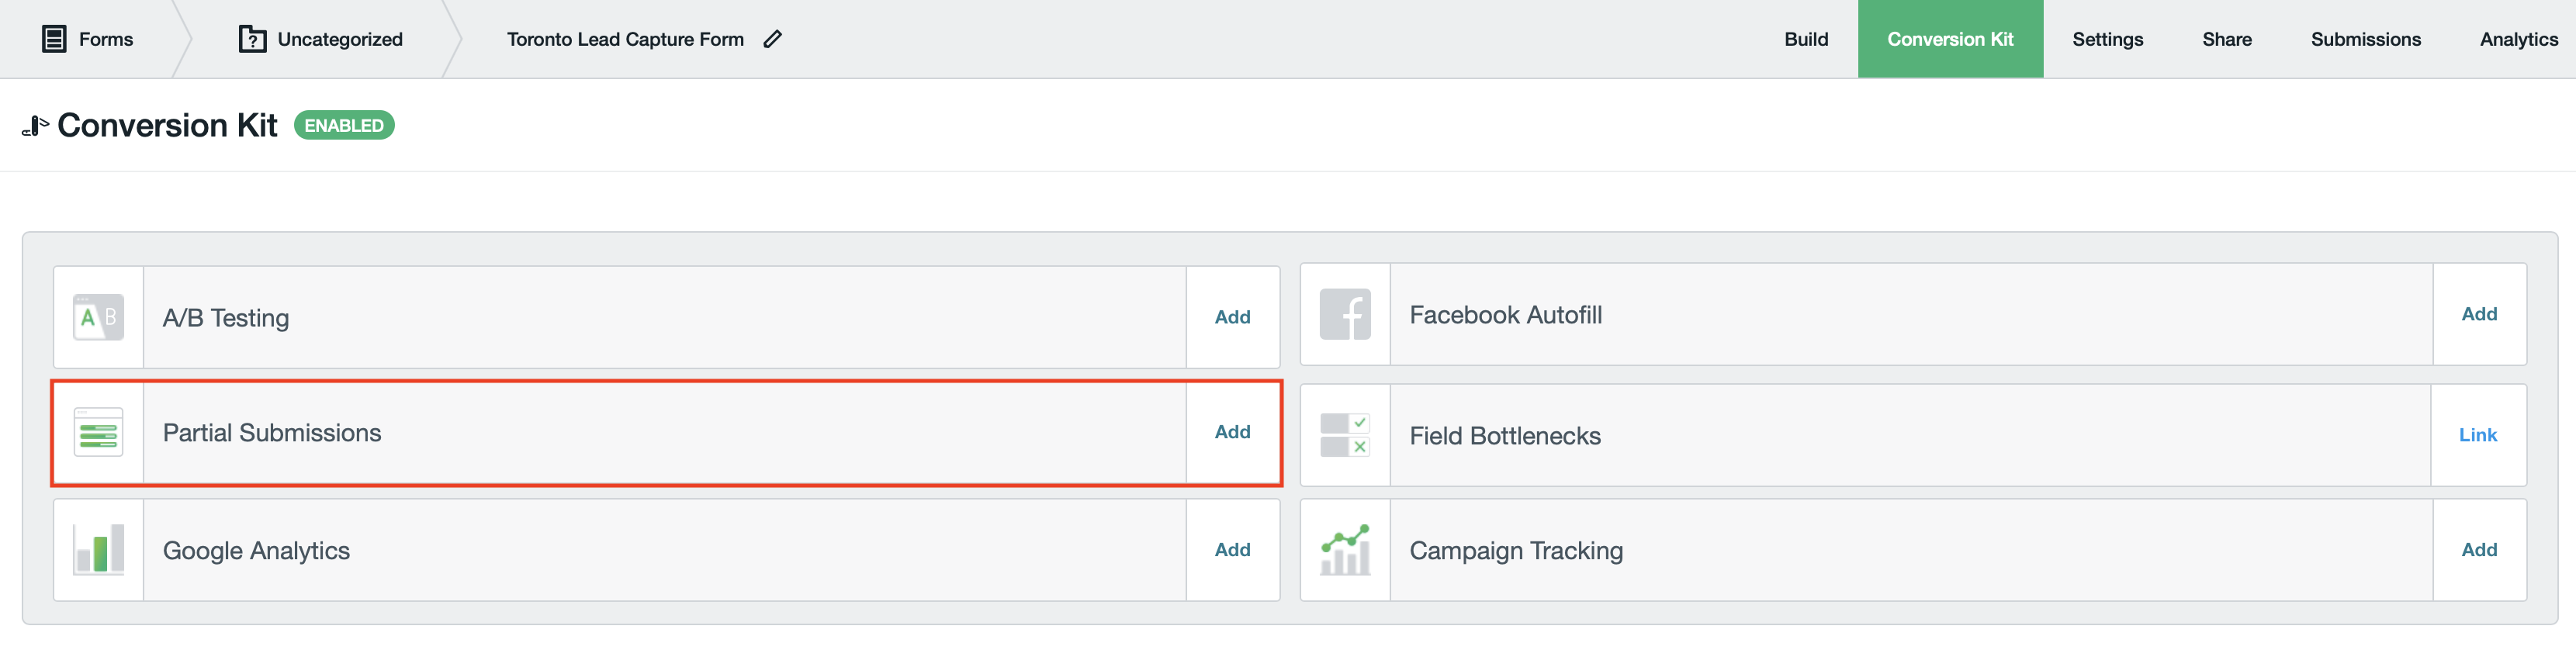Click the Field Bottlenecks icon
The width and height of the screenshot is (2576, 650).
(x=1344, y=435)
